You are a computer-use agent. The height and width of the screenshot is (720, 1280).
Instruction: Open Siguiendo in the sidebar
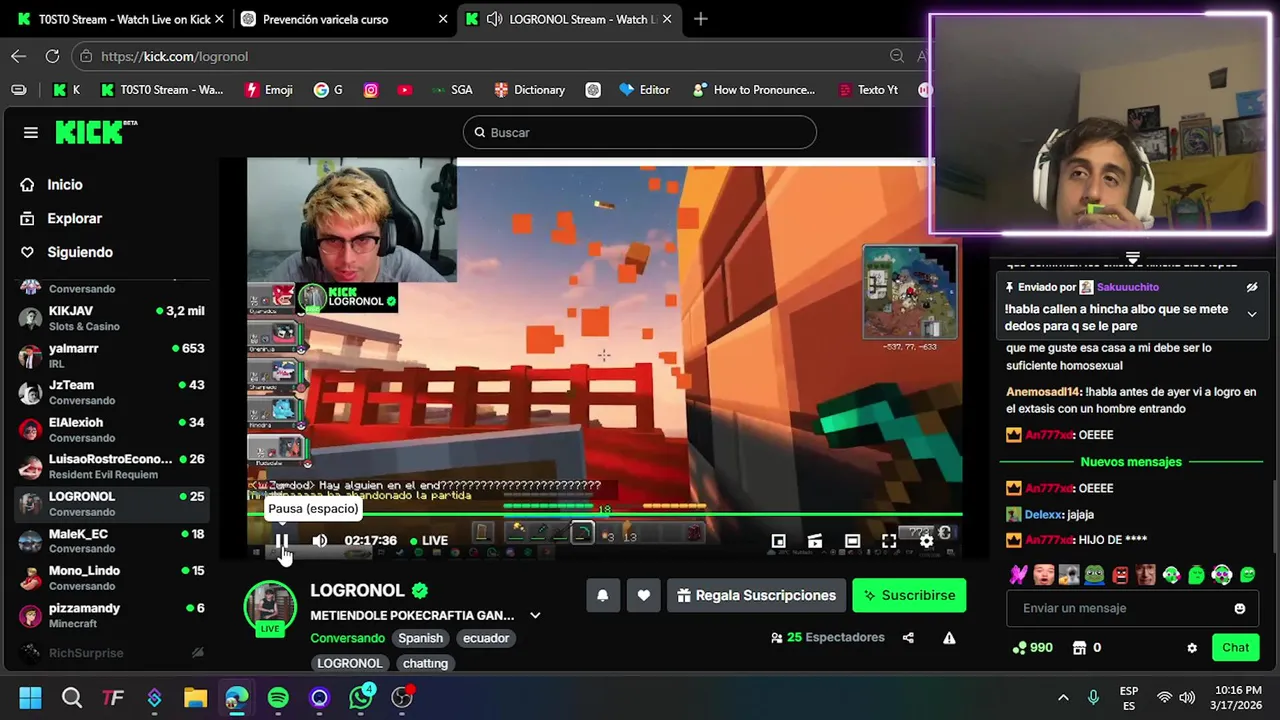(80, 252)
